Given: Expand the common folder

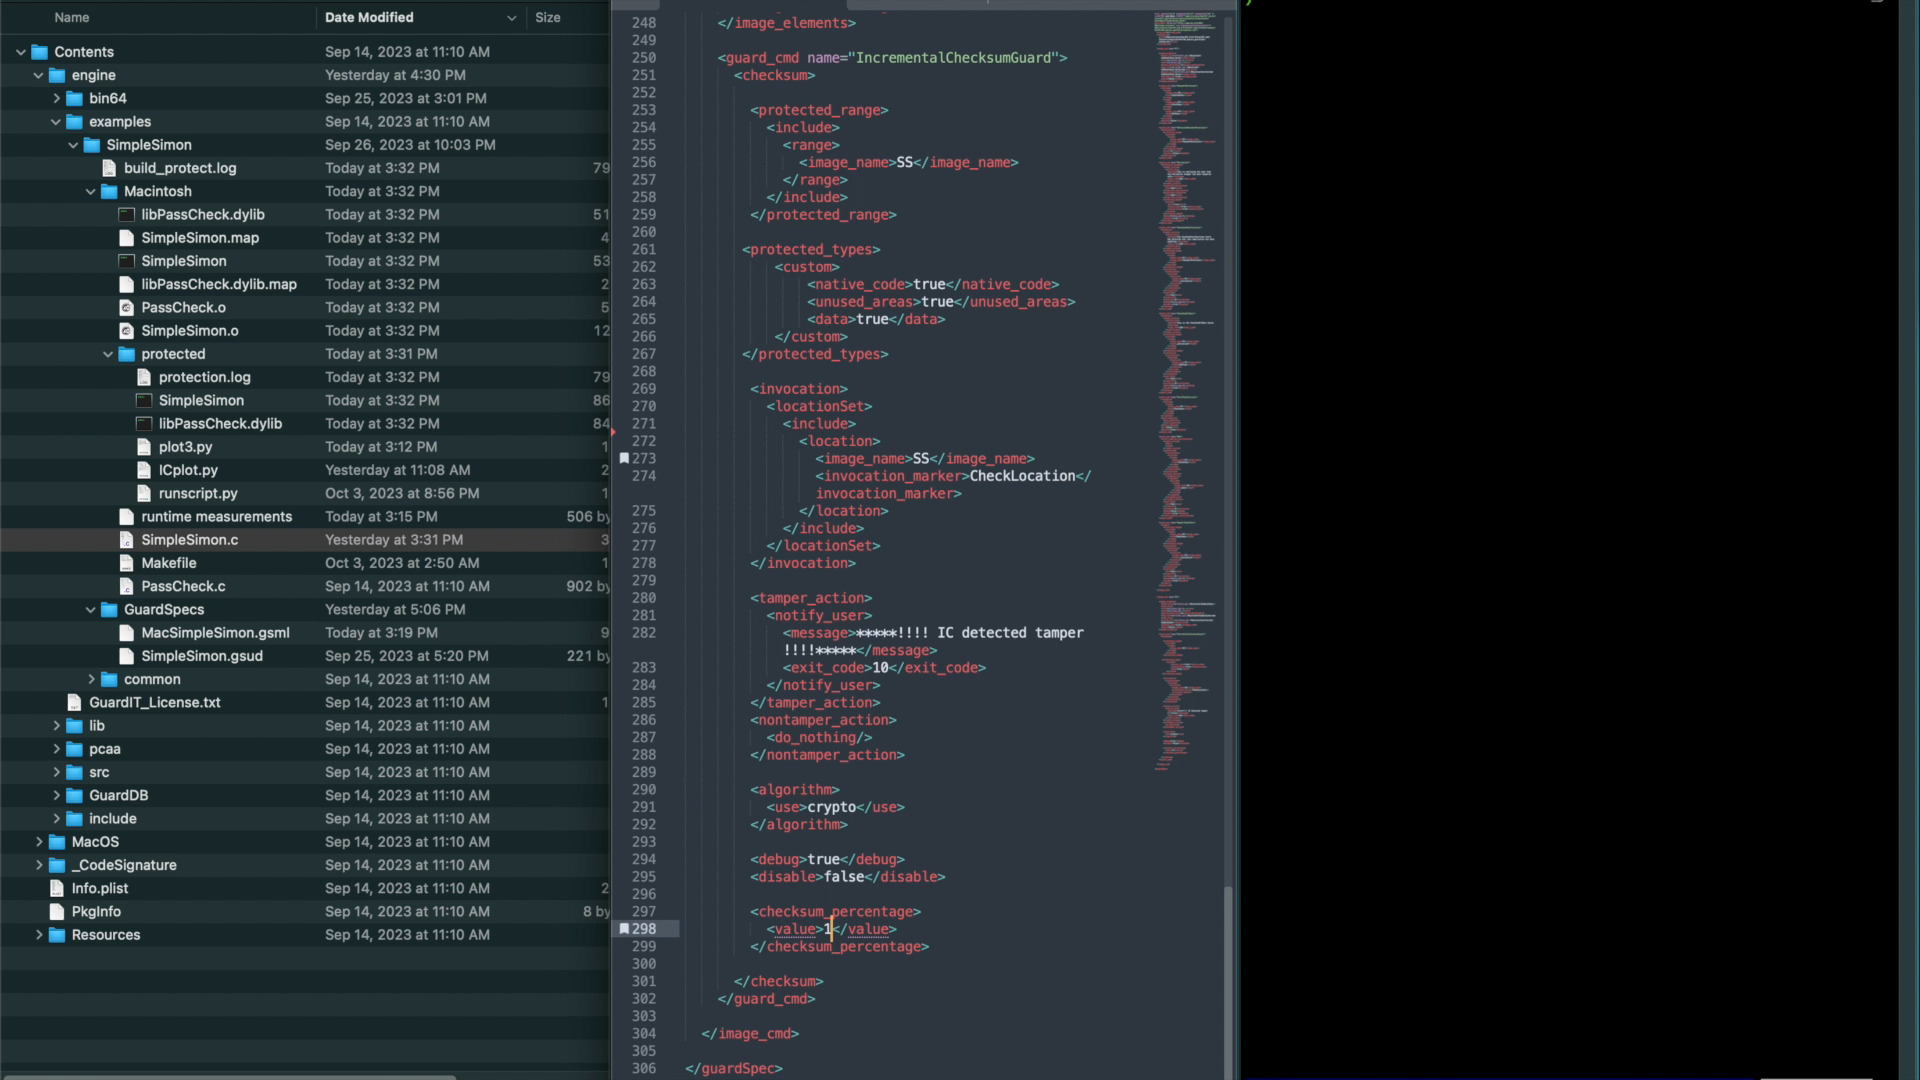Looking at the screenshot, I should tap(91, 679).
